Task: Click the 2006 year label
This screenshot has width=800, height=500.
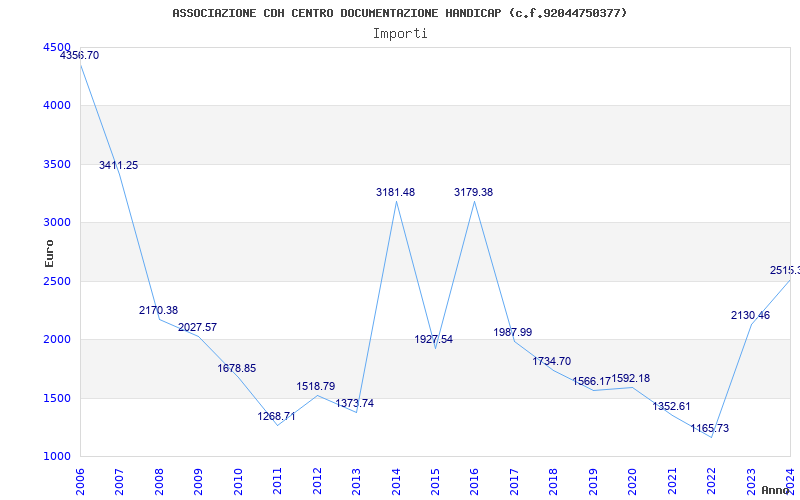Action: 80,481
